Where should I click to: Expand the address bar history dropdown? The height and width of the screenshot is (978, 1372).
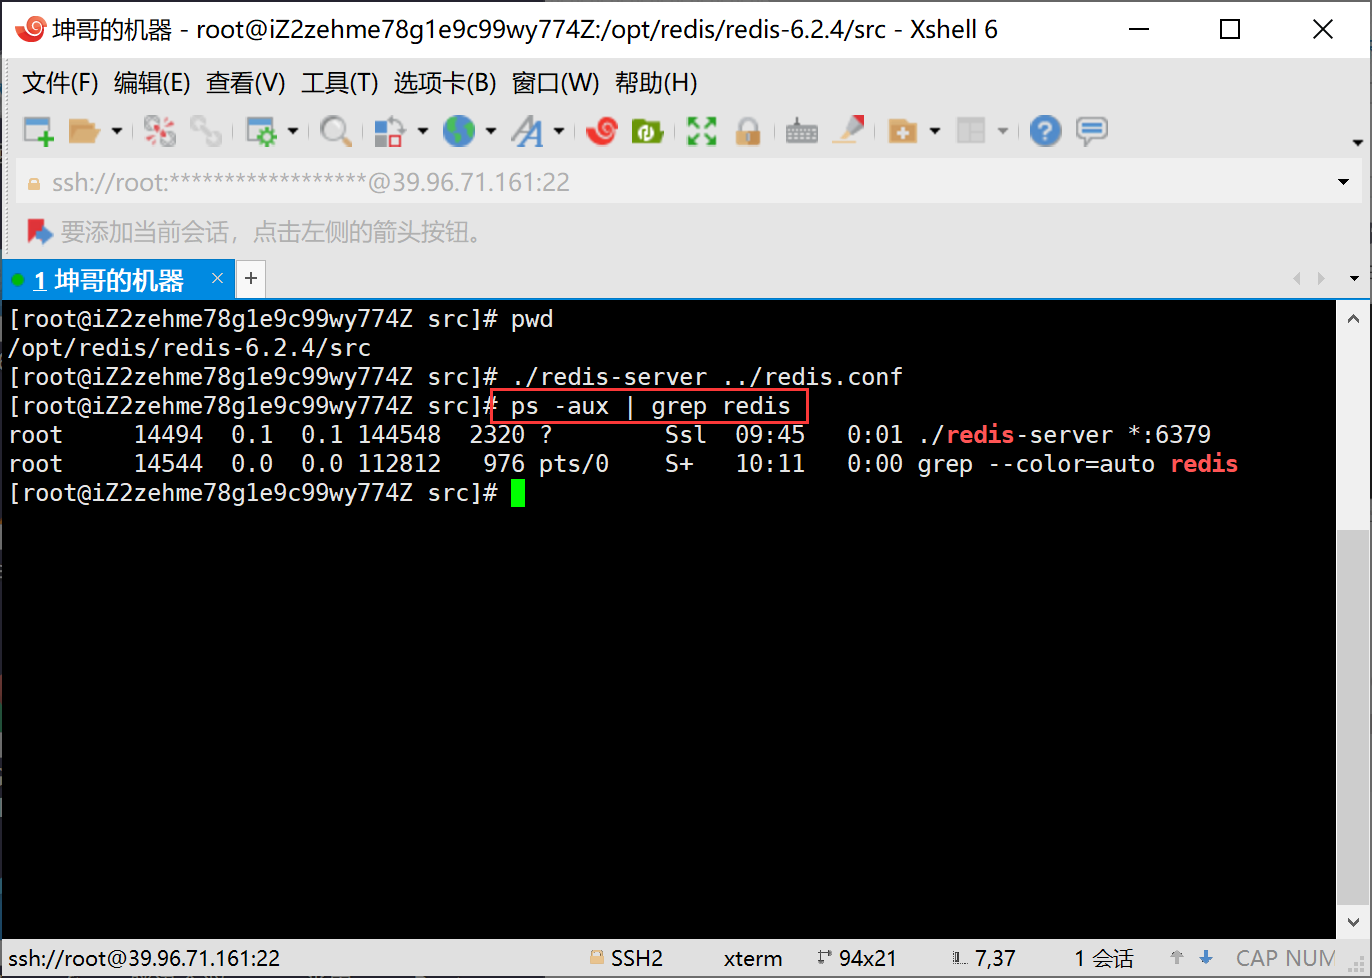click(x=1343, y=182)
